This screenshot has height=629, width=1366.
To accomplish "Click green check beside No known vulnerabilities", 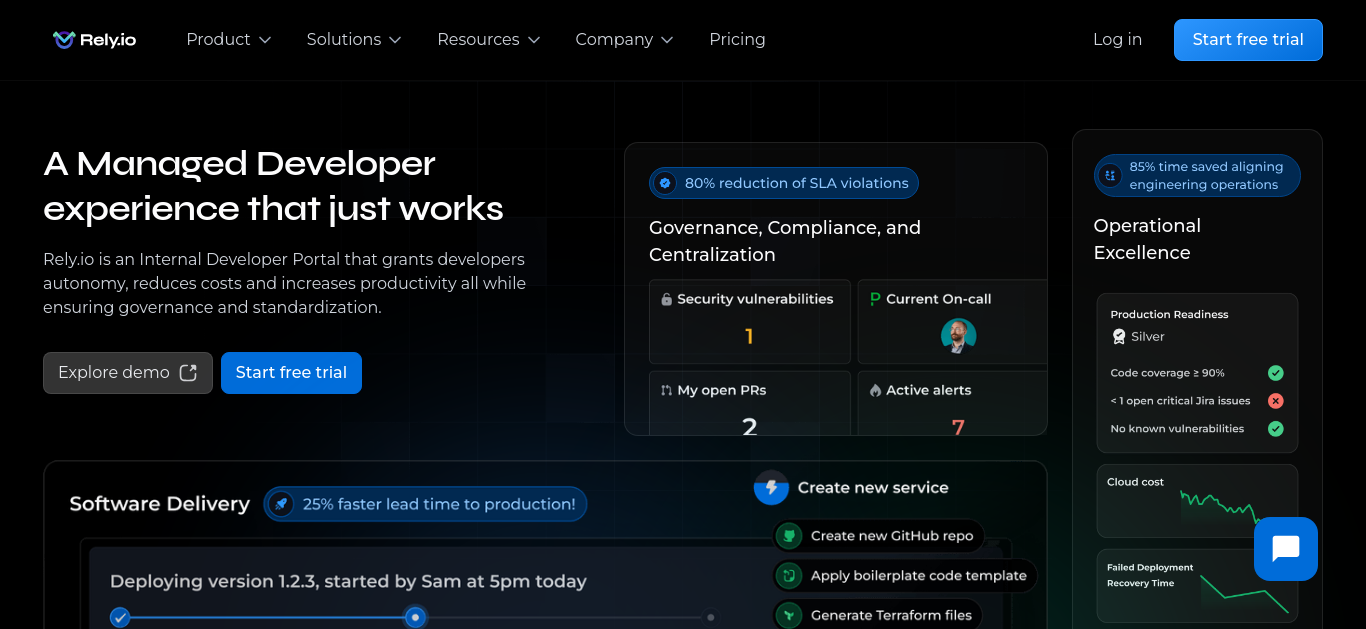I will [1275, 429].
